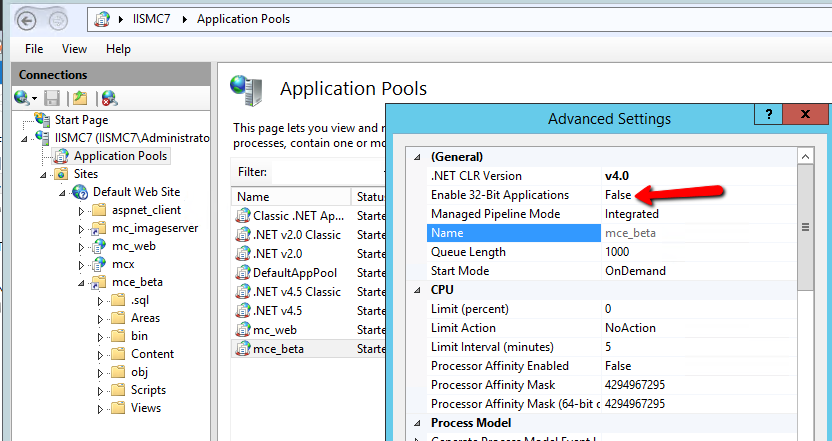Viewport: 832px width, 441px height.
Task: Select the Start Page tree item
Action: click(x=81, y=120)
